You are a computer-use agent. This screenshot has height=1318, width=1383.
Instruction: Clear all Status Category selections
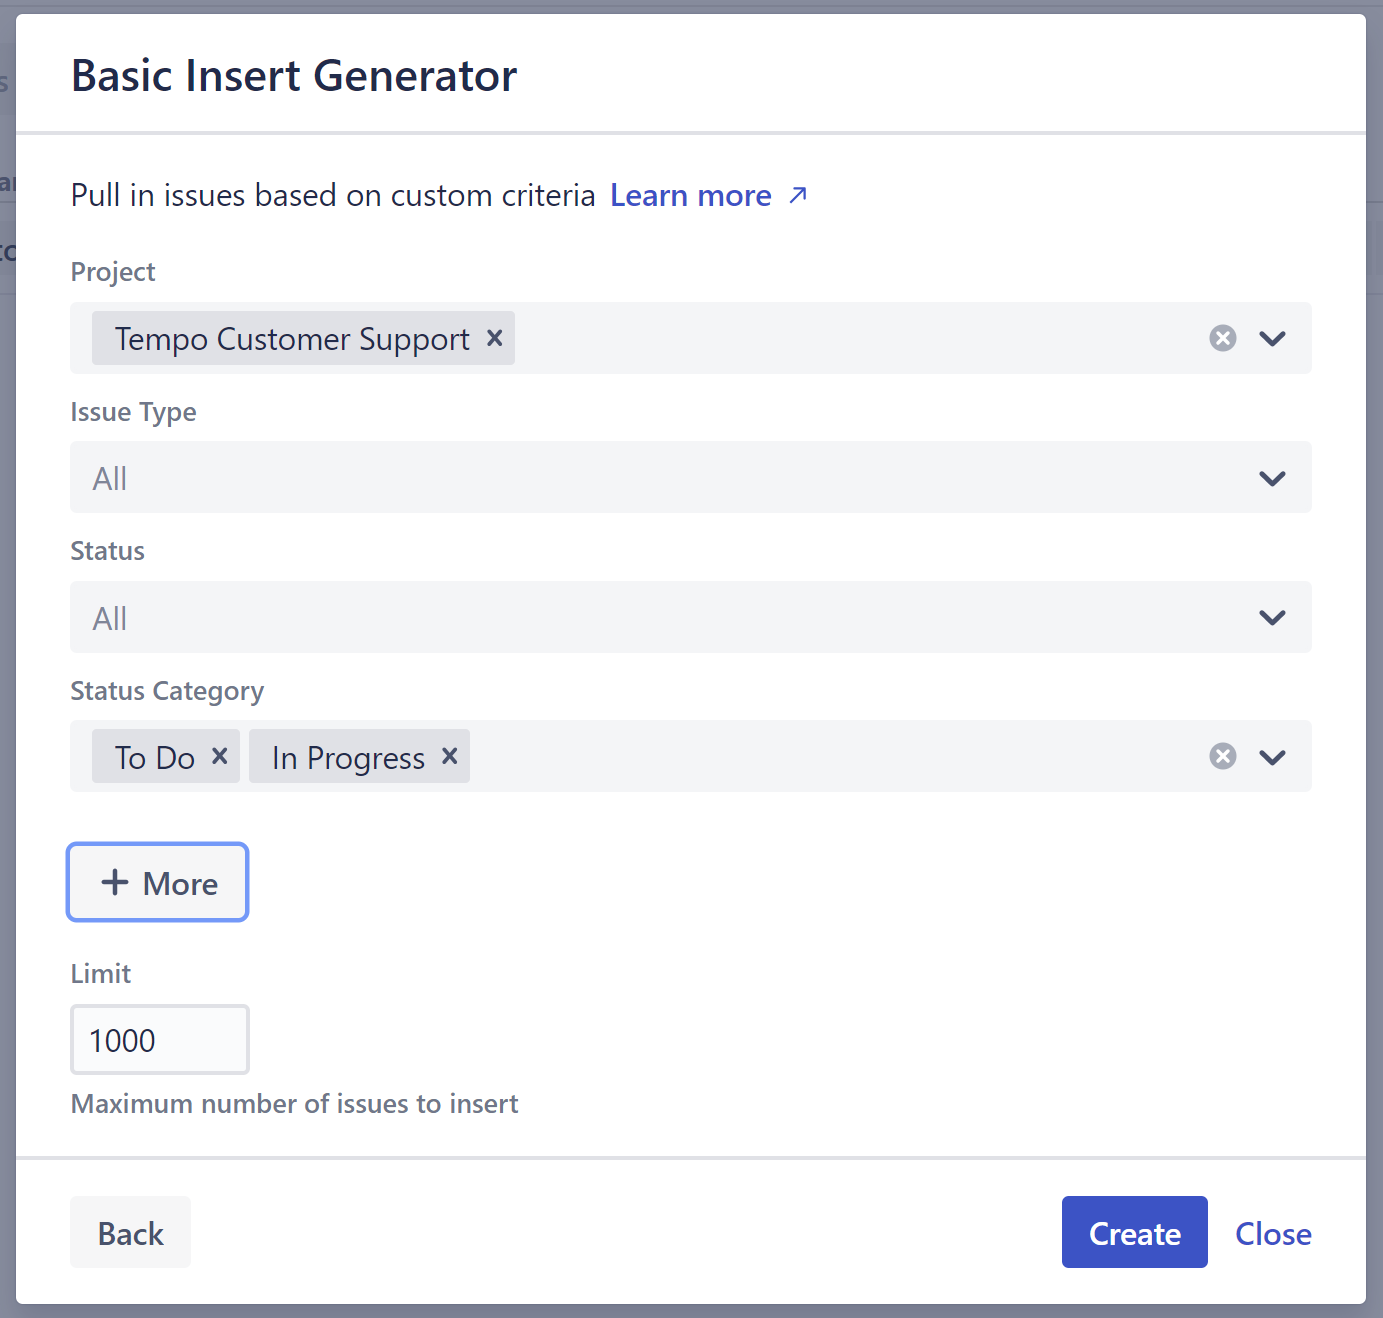pos(1222,756)
